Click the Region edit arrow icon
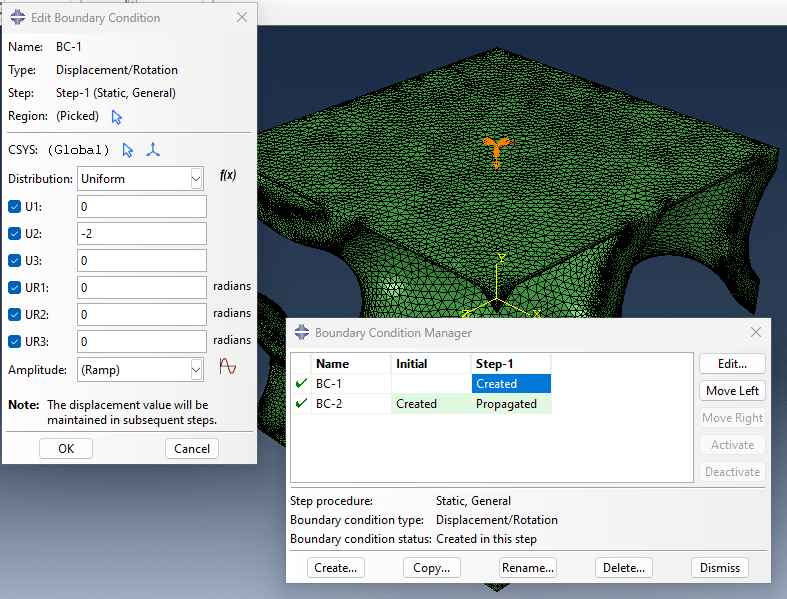787x599 pixels. coord(116,117)
